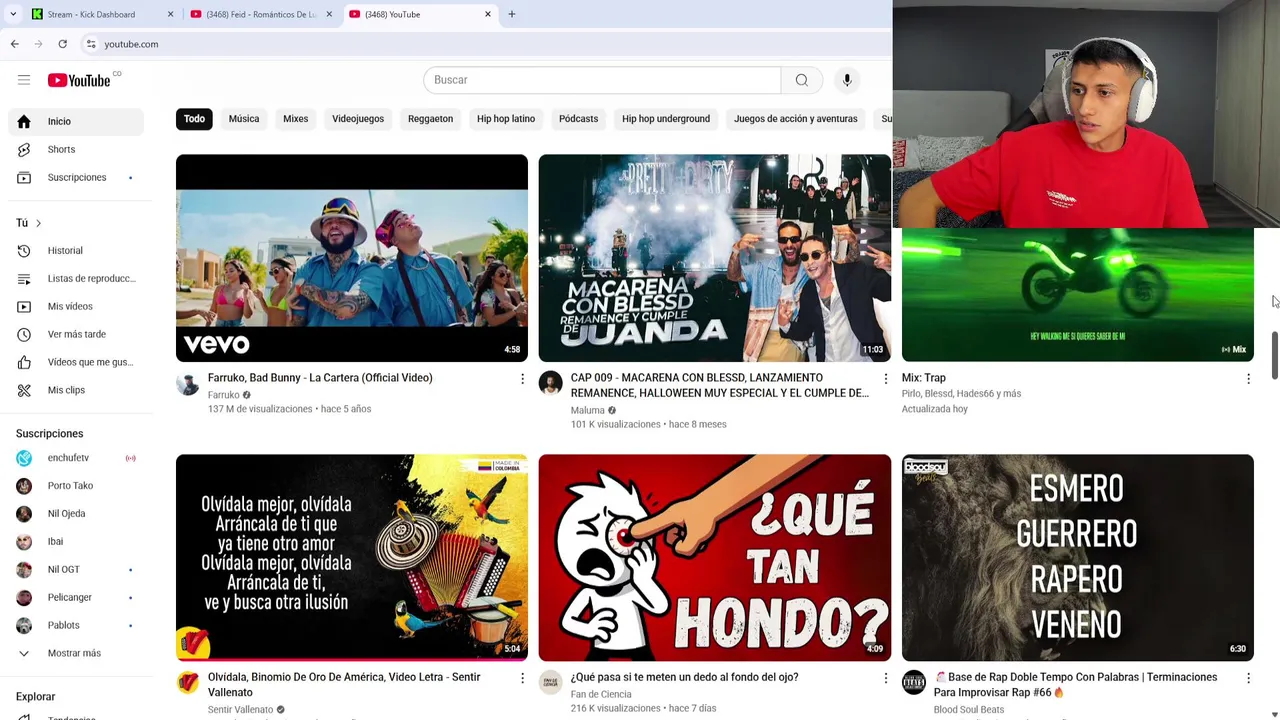This screenshot has height=720, width=1280.
Task: Open the Nil Ojeda channel subscription
Action: (x=76, y=514)
